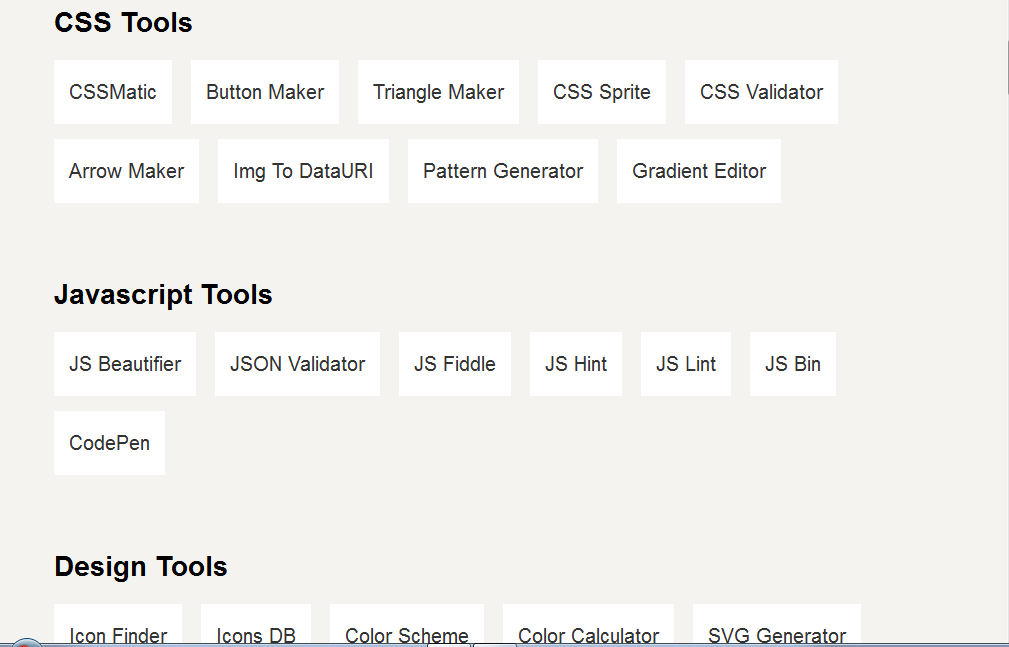Open the JS Hint tool

[x=576, y=364]
